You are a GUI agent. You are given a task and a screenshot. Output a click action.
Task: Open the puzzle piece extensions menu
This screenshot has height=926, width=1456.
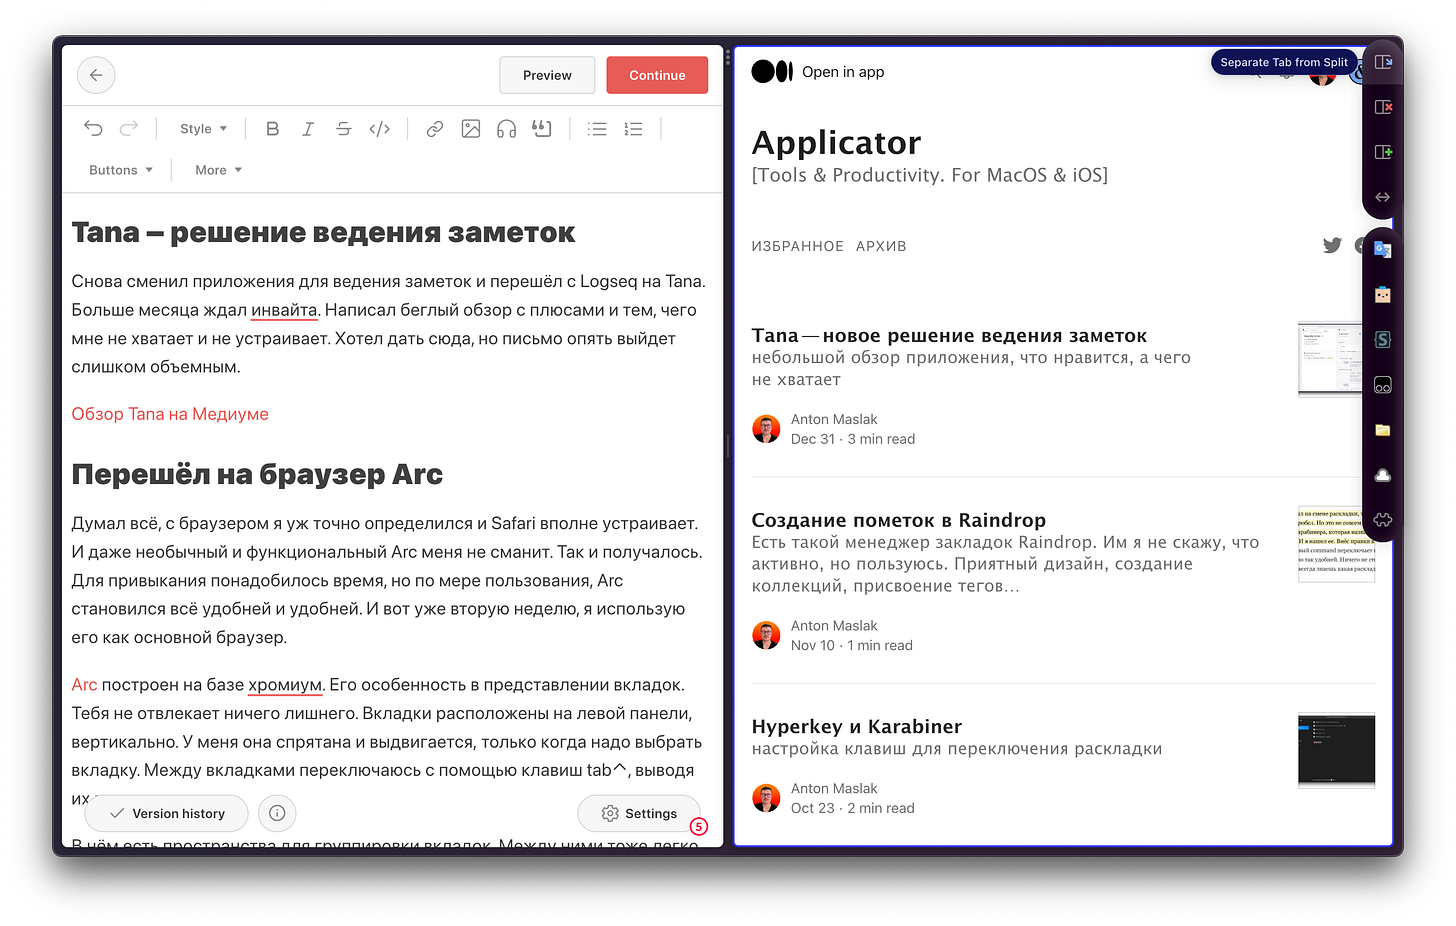tap(1383, 520)
